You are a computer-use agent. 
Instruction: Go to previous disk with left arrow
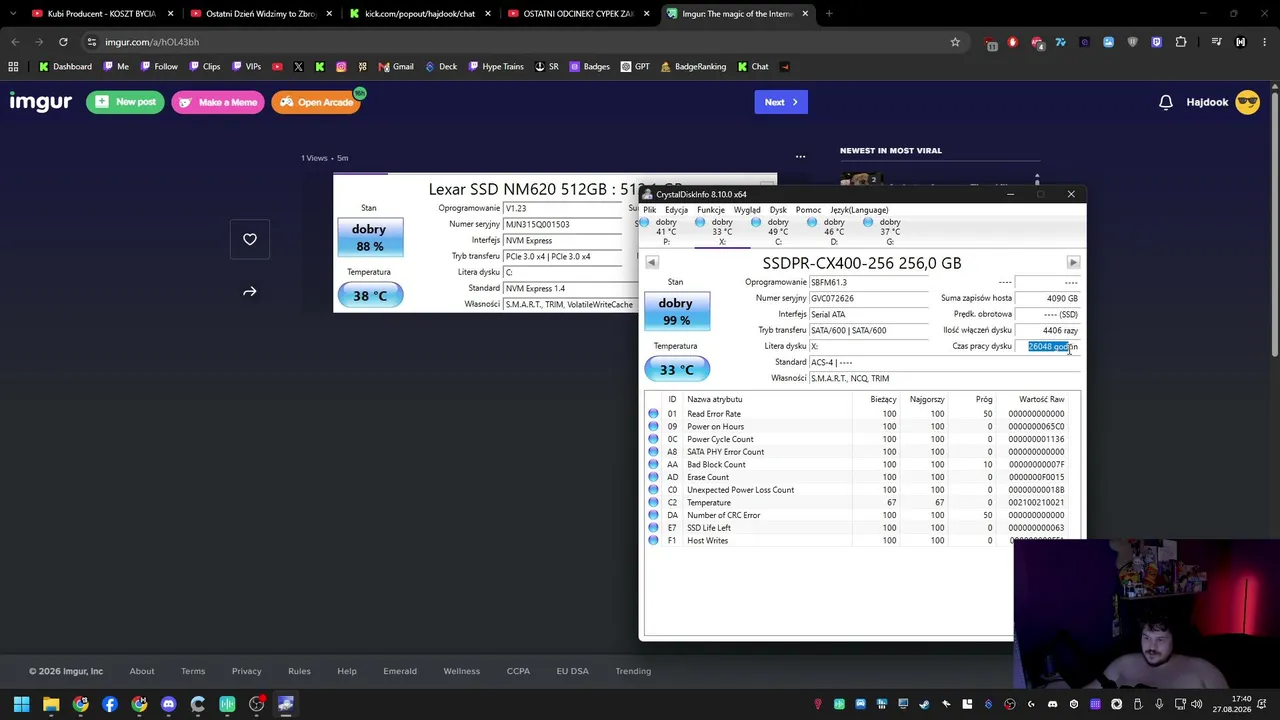[652, 263]
